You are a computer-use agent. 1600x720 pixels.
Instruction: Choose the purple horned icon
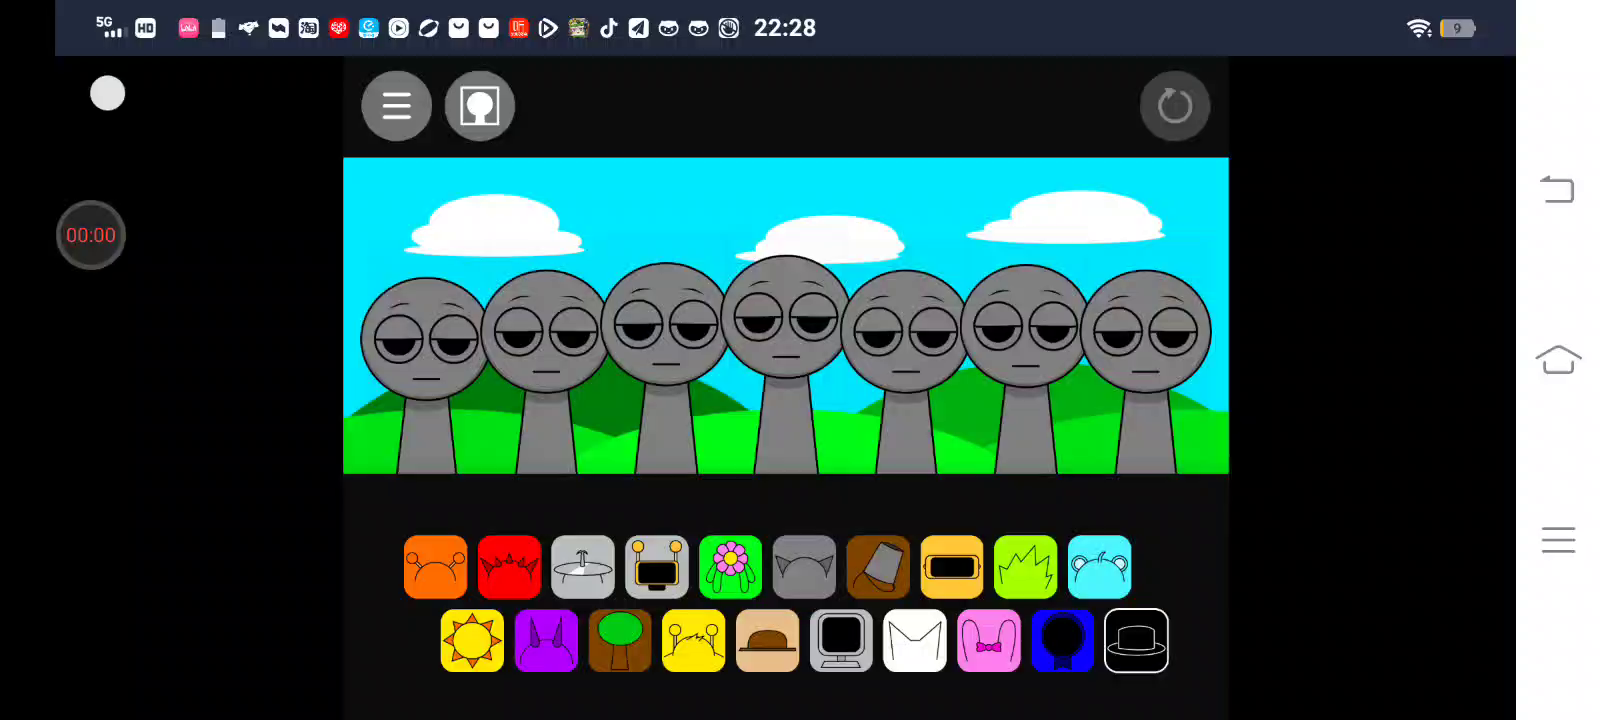546,641
